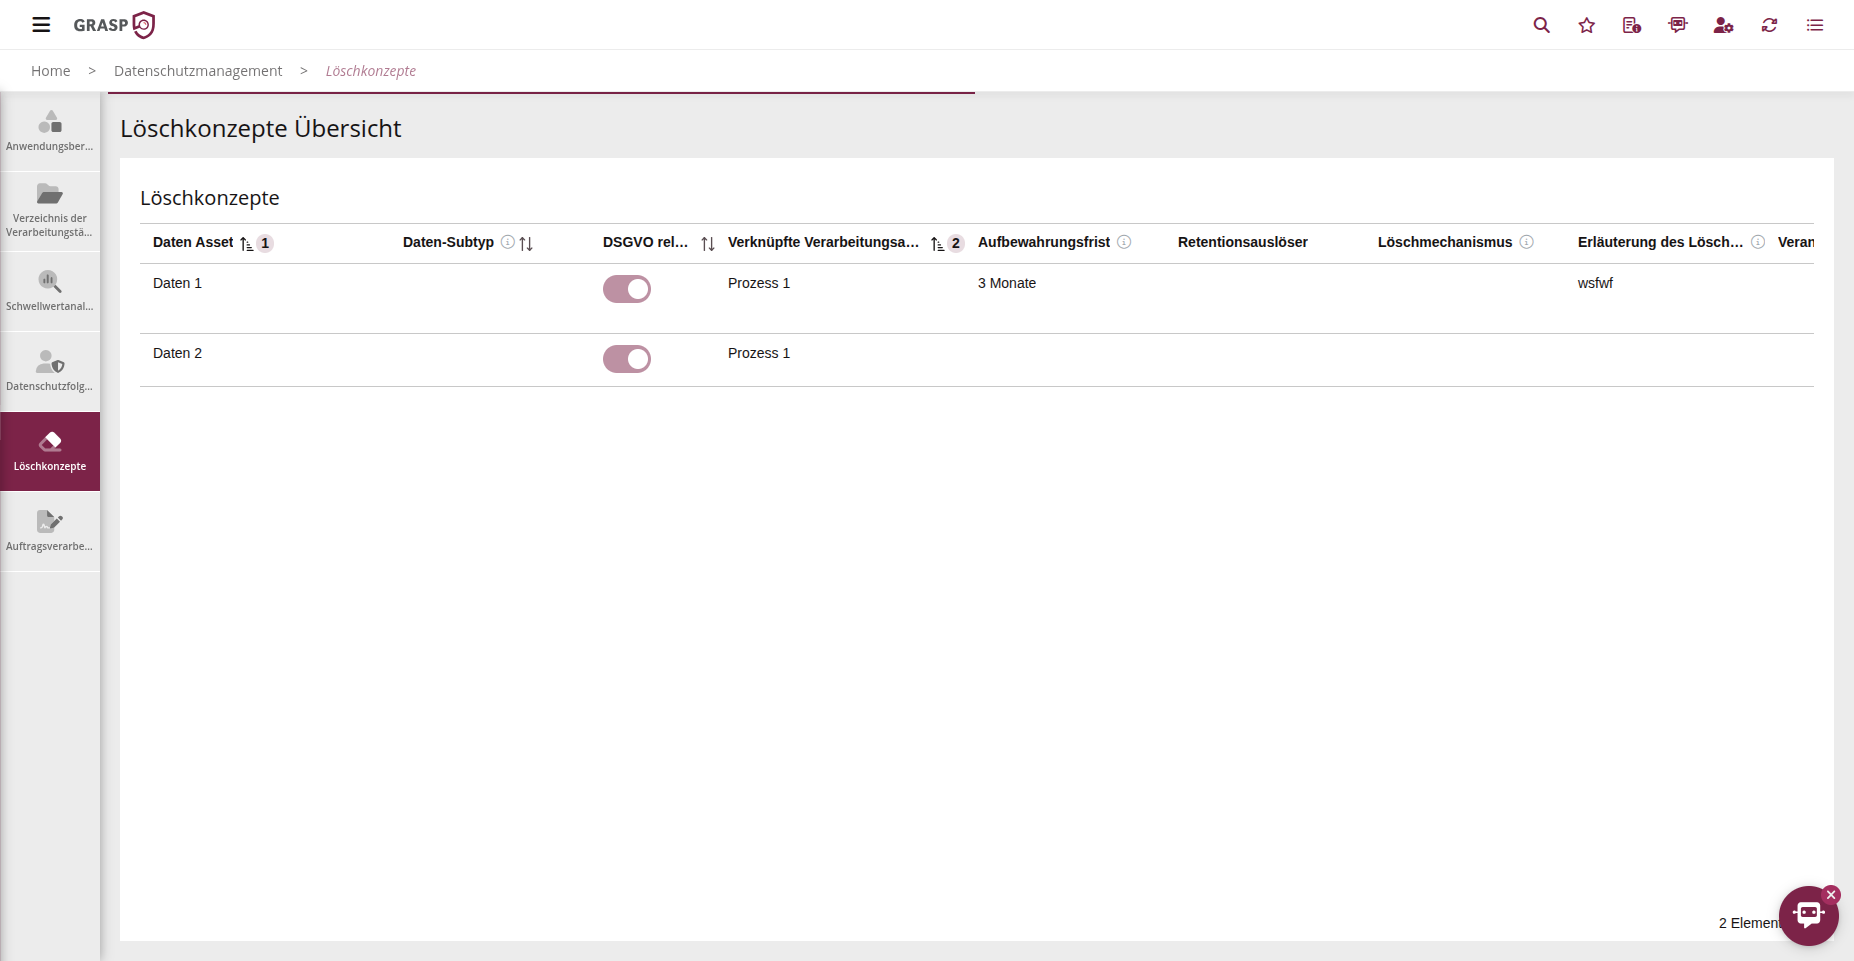Sort by Daten Asset column
This screenshot has height=961, width=1854.
coord(246,243)
